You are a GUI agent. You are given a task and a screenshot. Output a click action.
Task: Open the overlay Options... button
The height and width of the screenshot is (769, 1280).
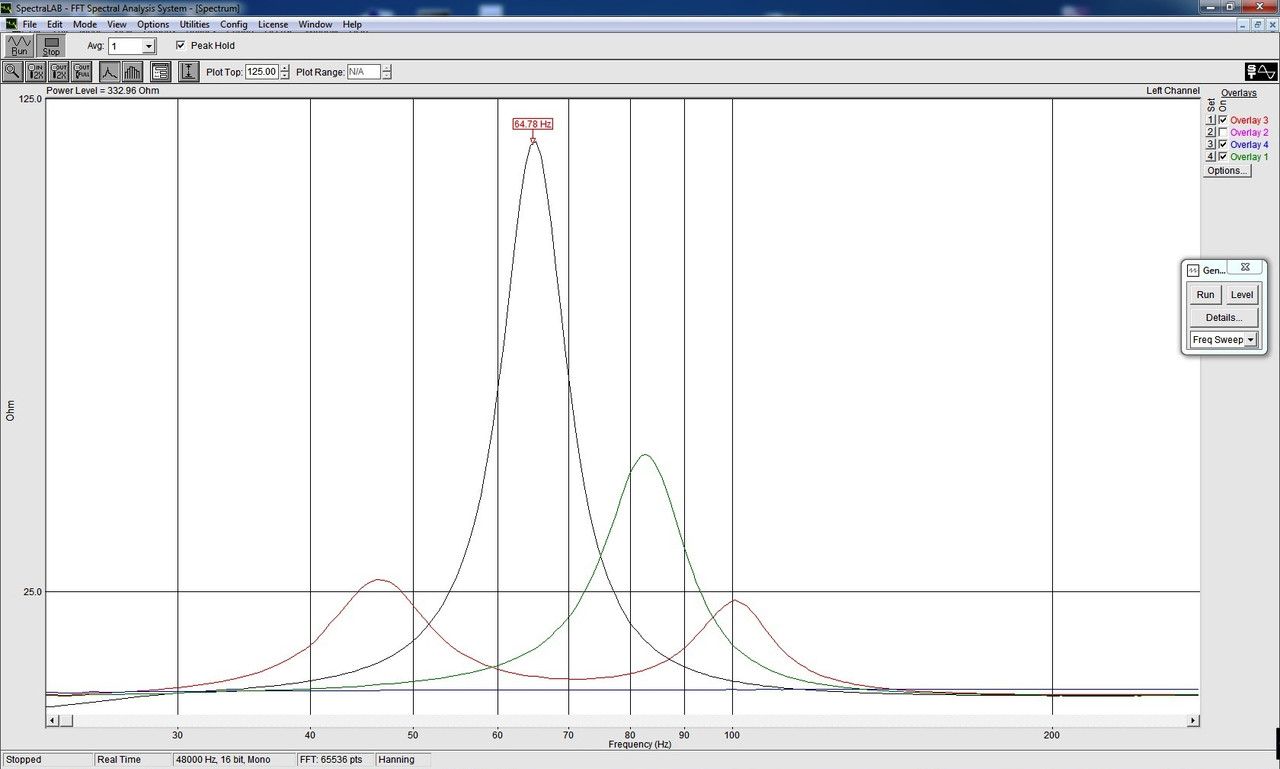pos(1227,170)
